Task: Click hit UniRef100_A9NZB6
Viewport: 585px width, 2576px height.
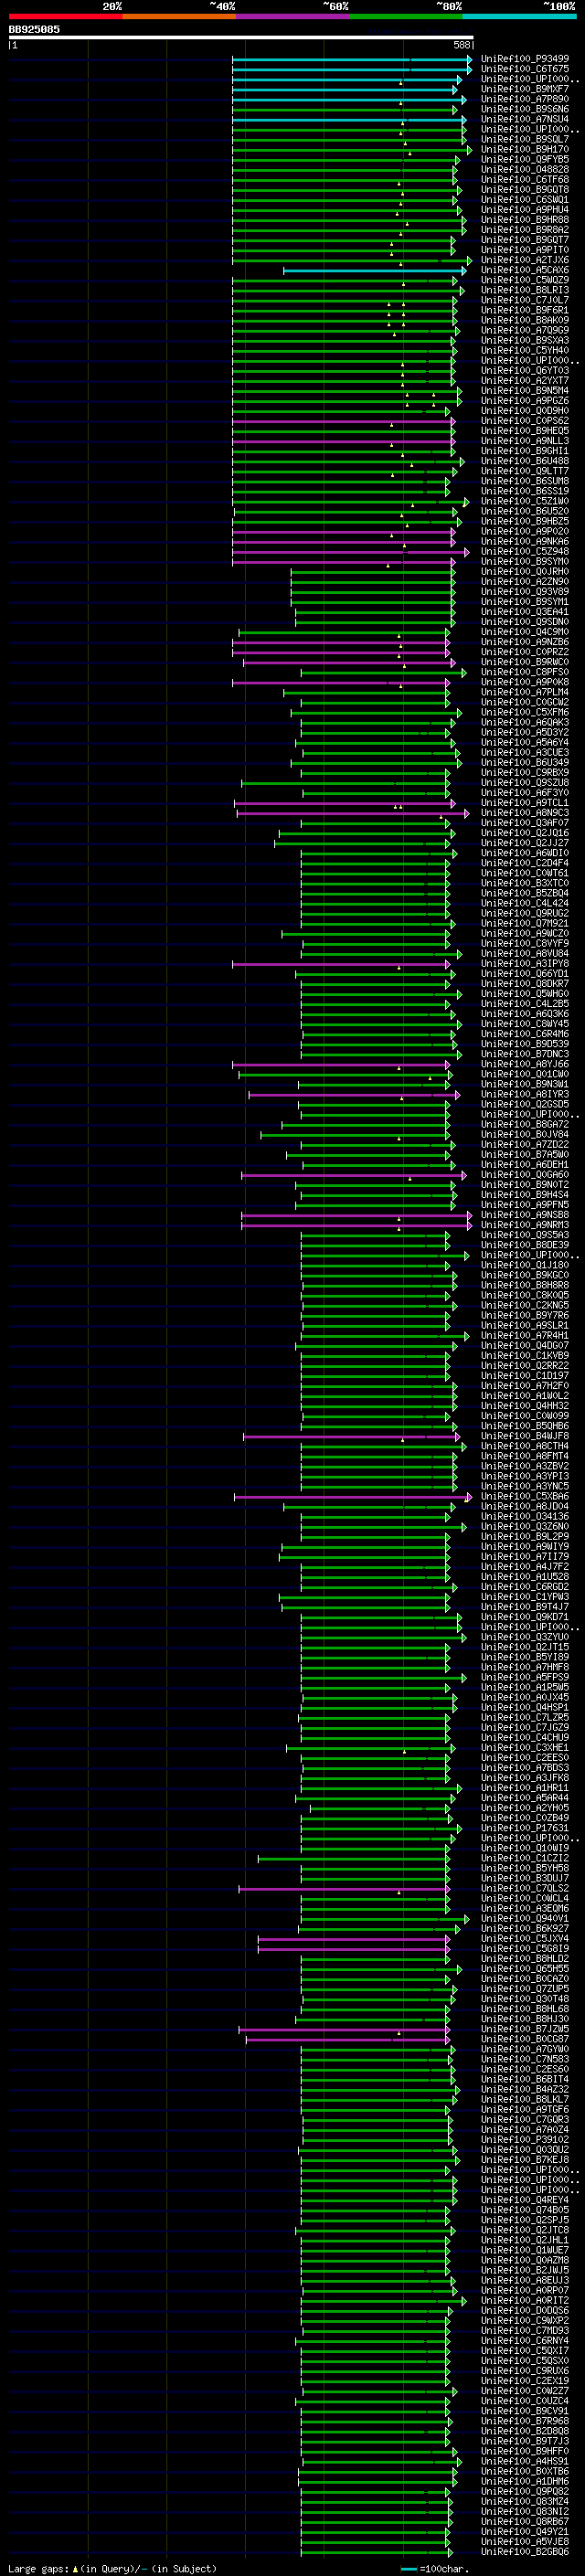Action: click(525, 642)
